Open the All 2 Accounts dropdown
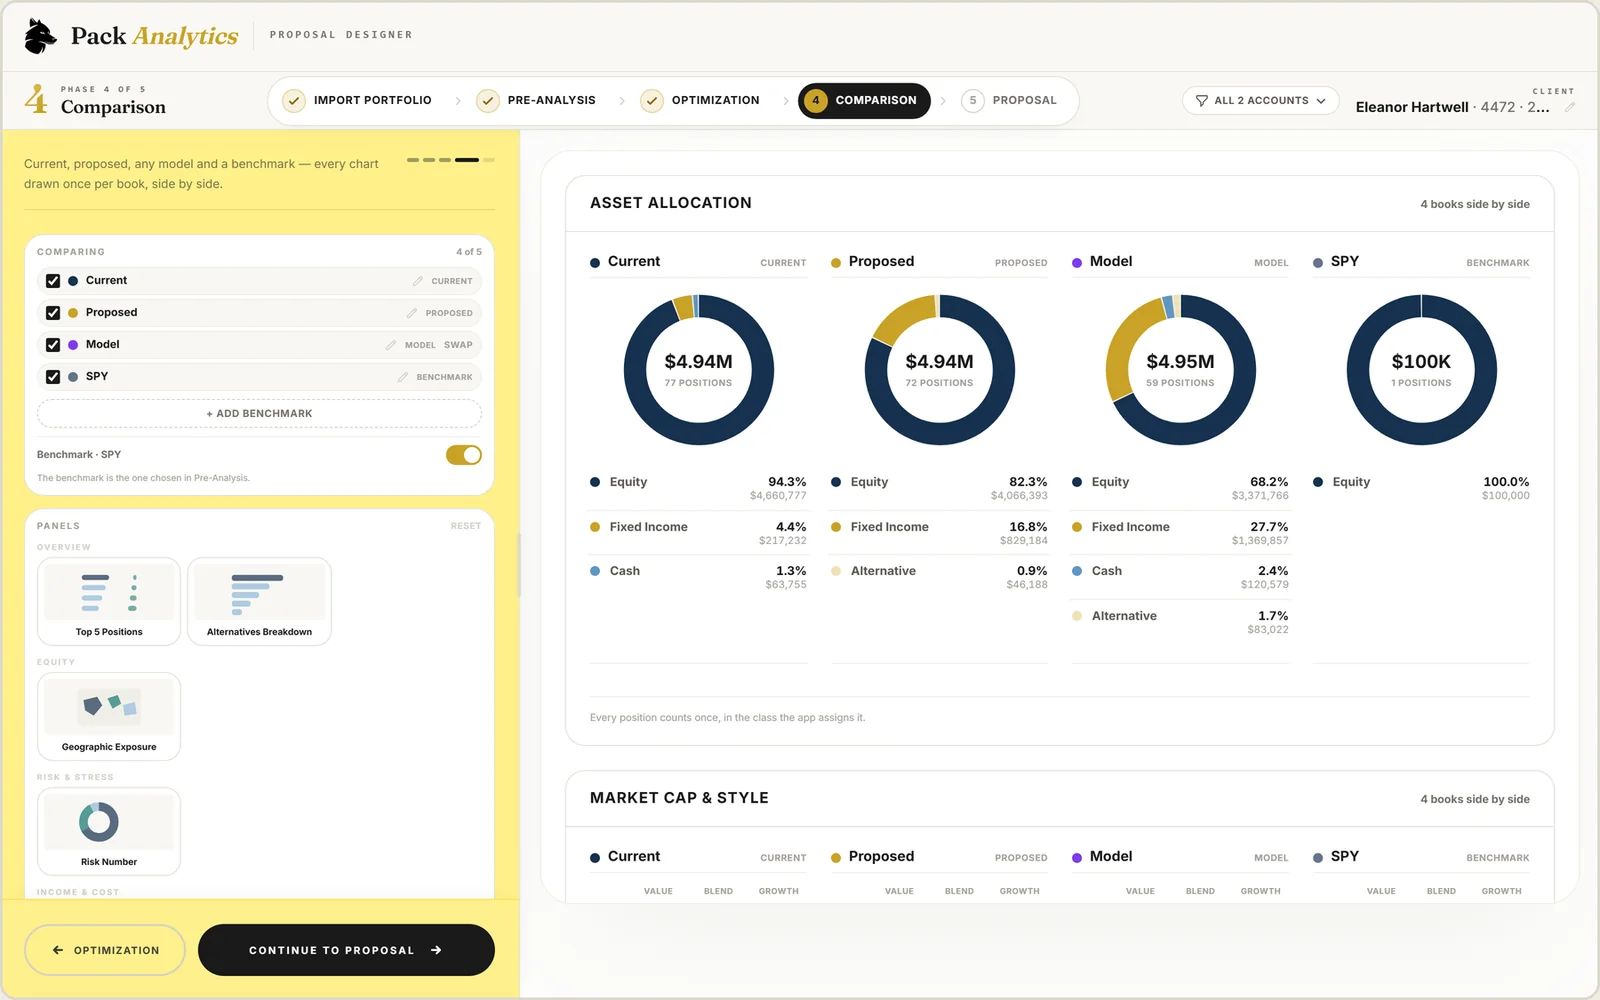 1261,101
